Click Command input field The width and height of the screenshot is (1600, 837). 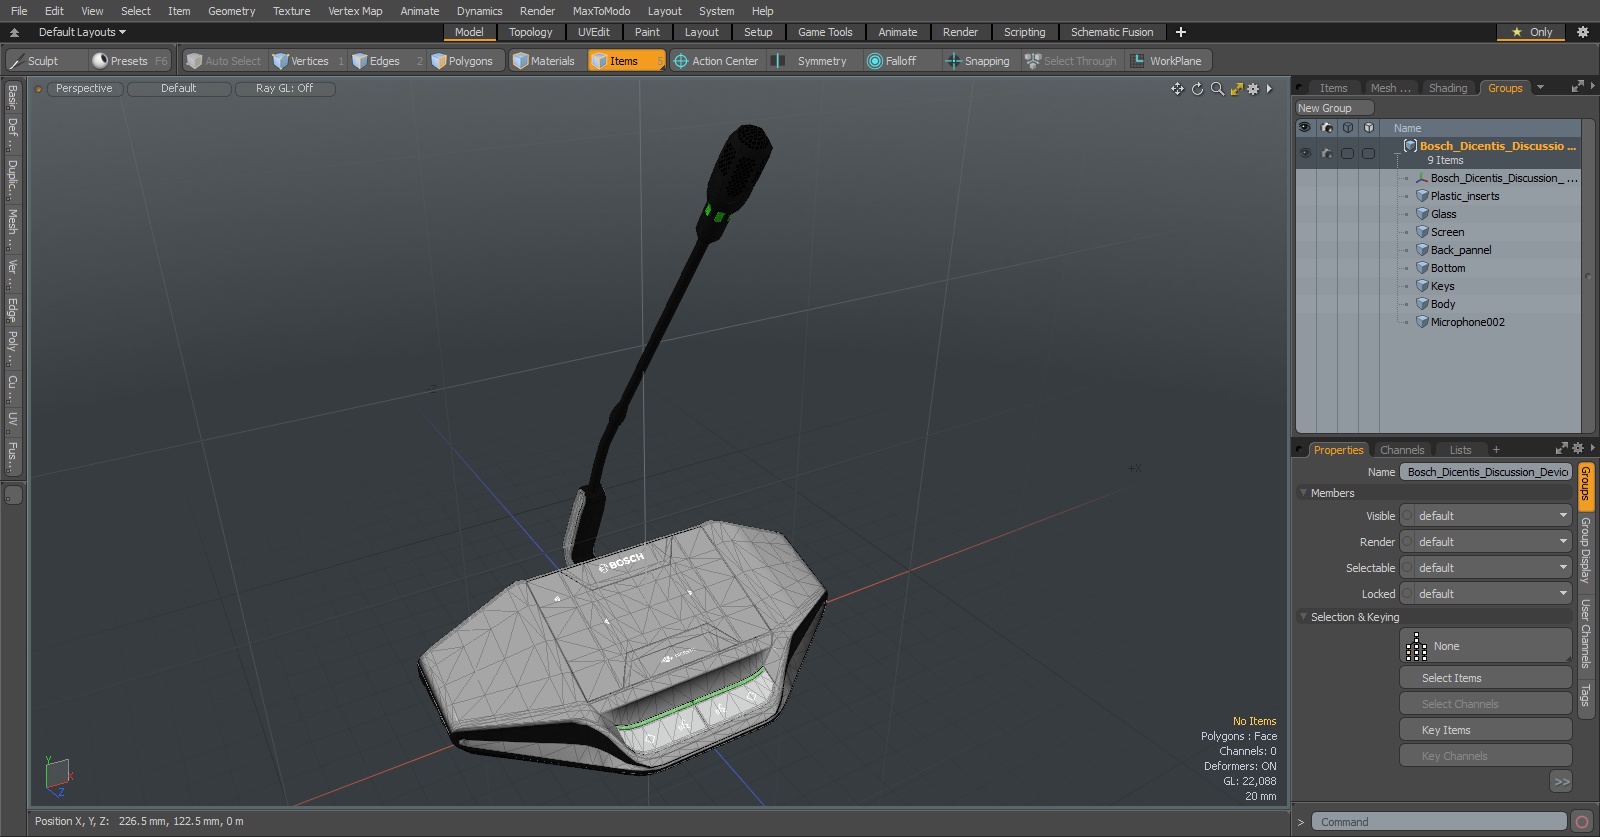pyautogui.click(x=1438, y=822)
